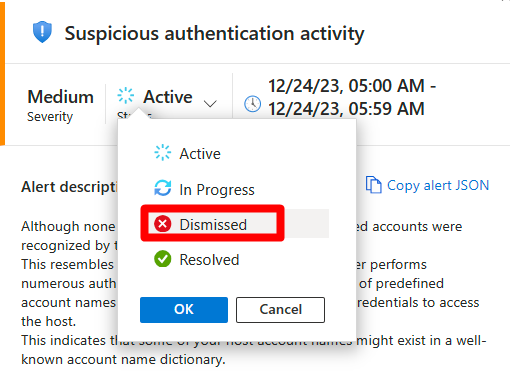Click the spinner icon next to the Active menu option

[x=163, y=153]
